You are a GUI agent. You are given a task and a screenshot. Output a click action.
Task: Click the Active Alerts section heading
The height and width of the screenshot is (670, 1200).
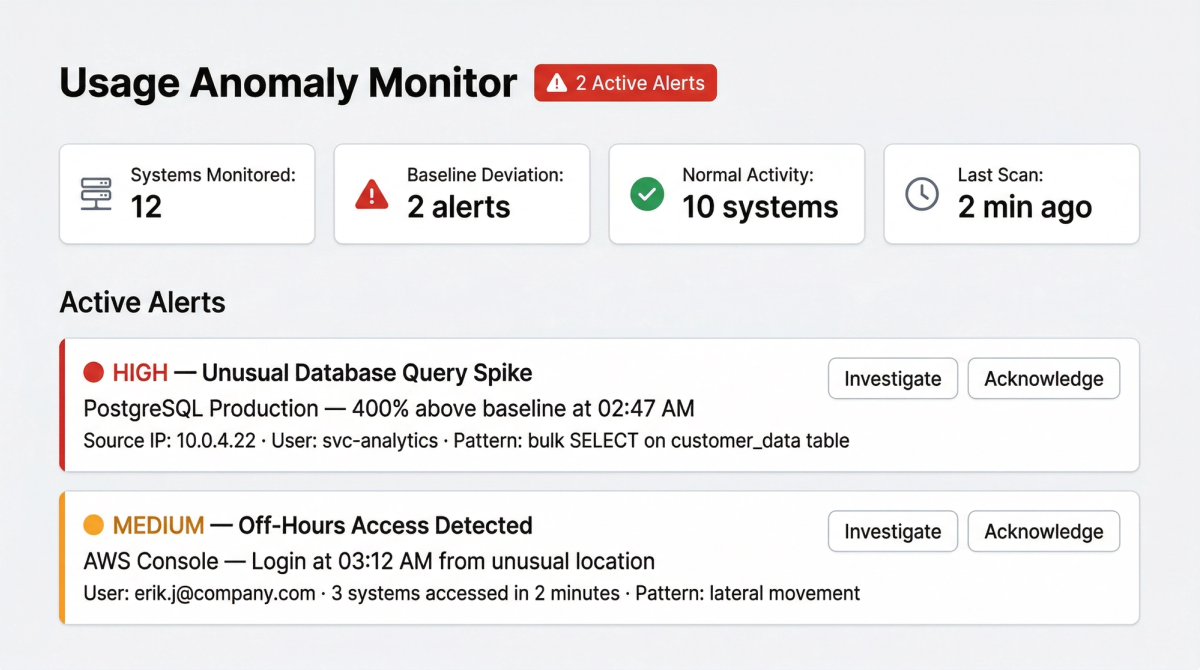pos(142,302)
